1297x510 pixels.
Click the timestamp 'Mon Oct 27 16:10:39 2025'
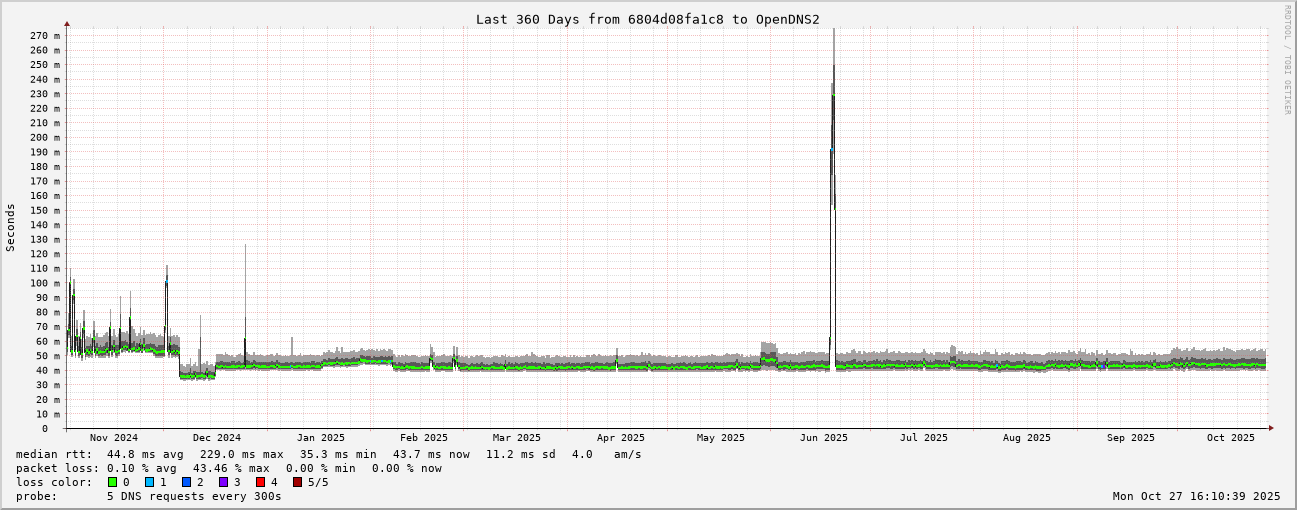[x=1196, y=496]
